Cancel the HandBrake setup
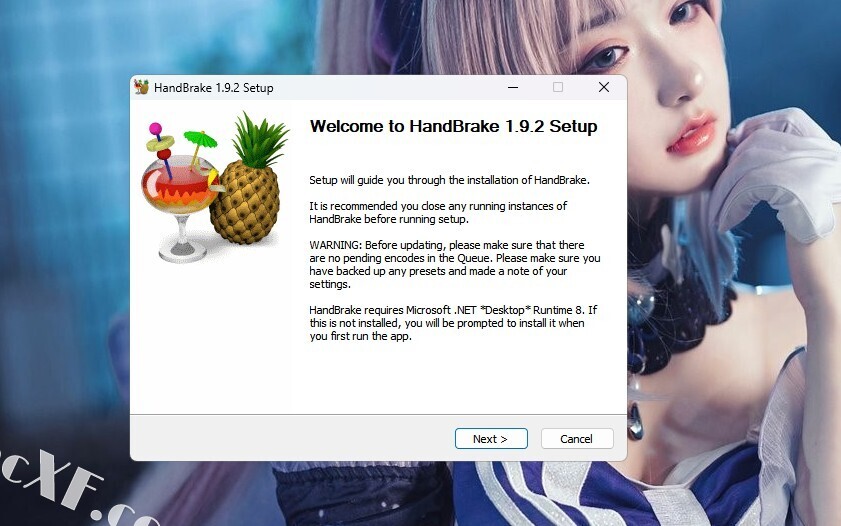This screenshot has width=841, height=526. (x=577, y=439)
